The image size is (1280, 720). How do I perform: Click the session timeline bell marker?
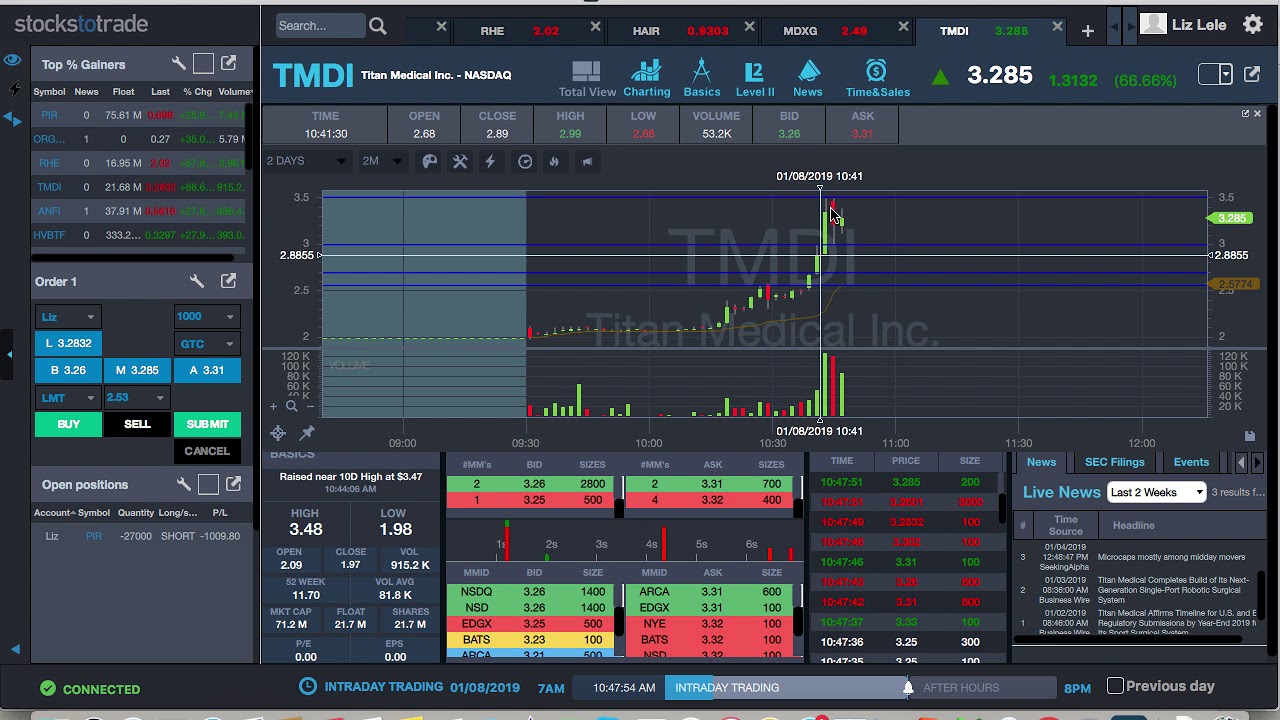click(x=908, y=687)
